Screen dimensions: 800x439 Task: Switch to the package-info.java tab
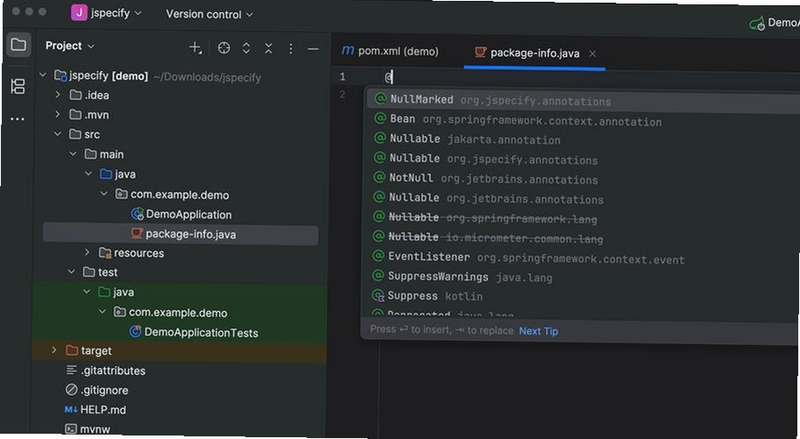[534, 54]
